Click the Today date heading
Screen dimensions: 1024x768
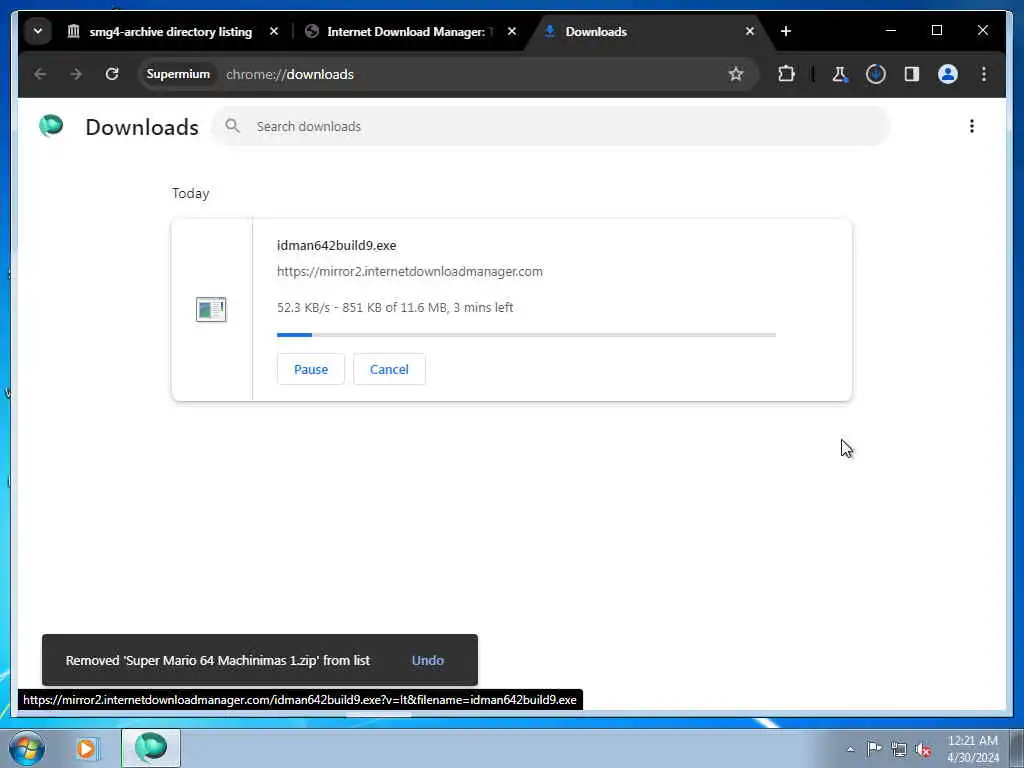coord(191,193)
